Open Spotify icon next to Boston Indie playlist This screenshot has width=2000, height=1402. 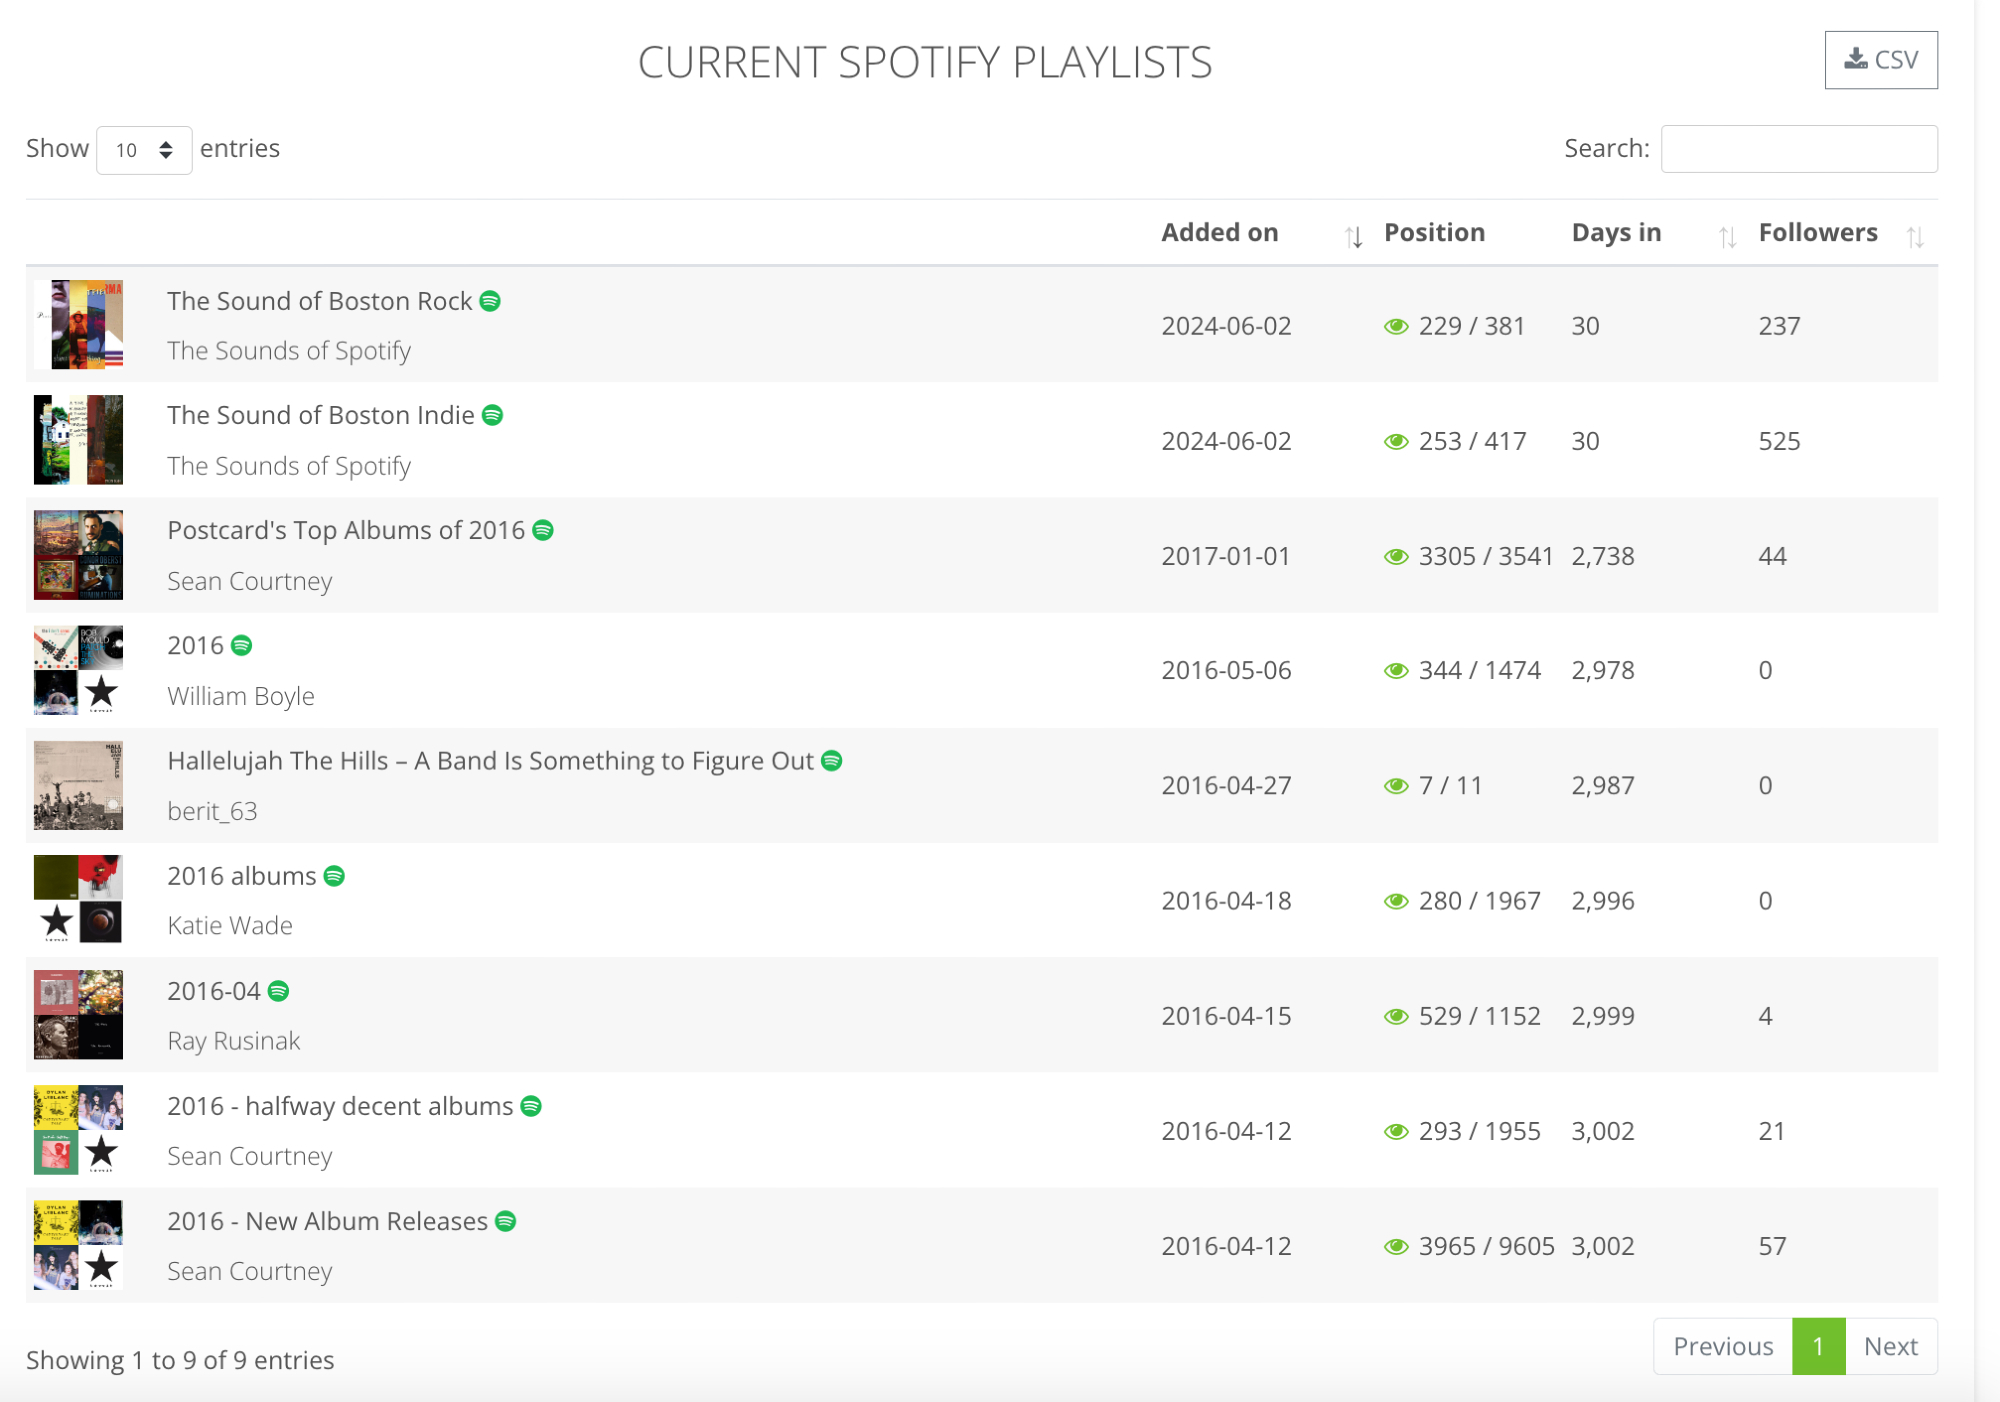point(492,415)
